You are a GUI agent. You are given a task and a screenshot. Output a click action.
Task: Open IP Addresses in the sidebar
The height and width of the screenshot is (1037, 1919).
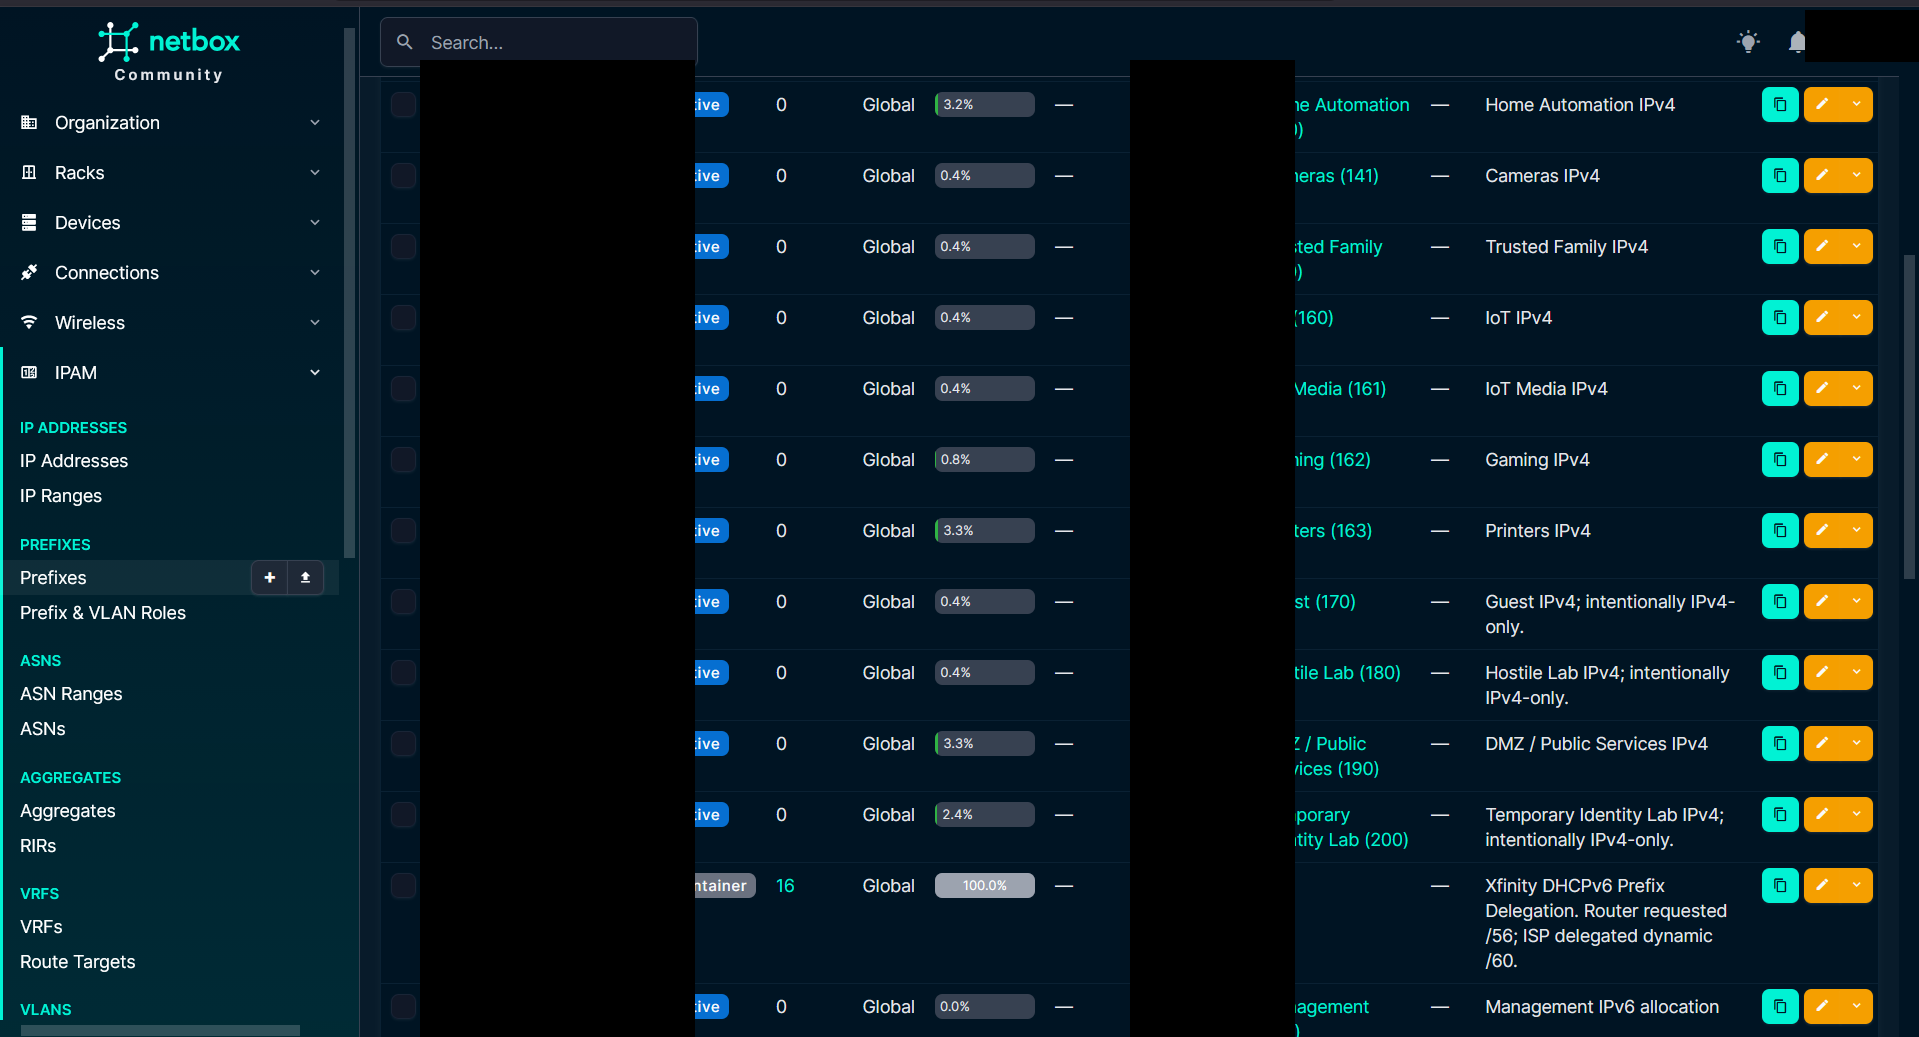74,461
